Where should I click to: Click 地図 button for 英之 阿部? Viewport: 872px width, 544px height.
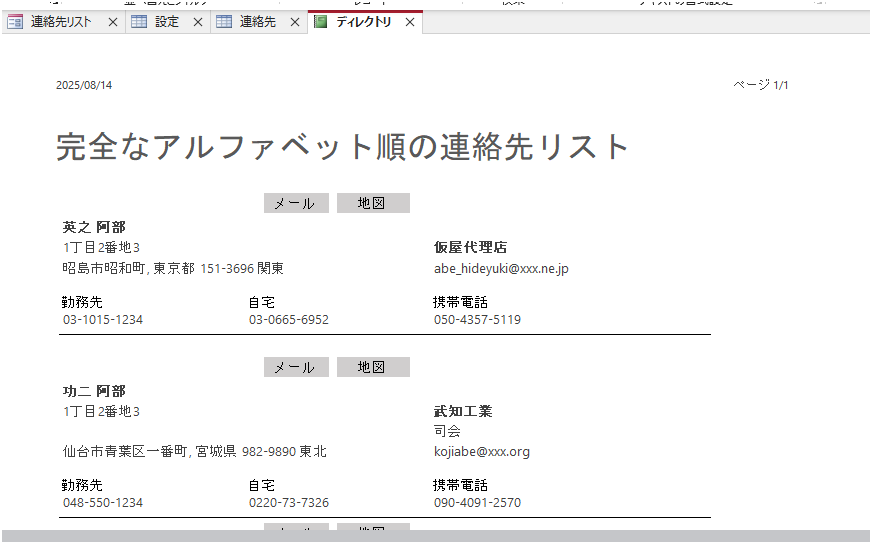(x=373, y=203)
